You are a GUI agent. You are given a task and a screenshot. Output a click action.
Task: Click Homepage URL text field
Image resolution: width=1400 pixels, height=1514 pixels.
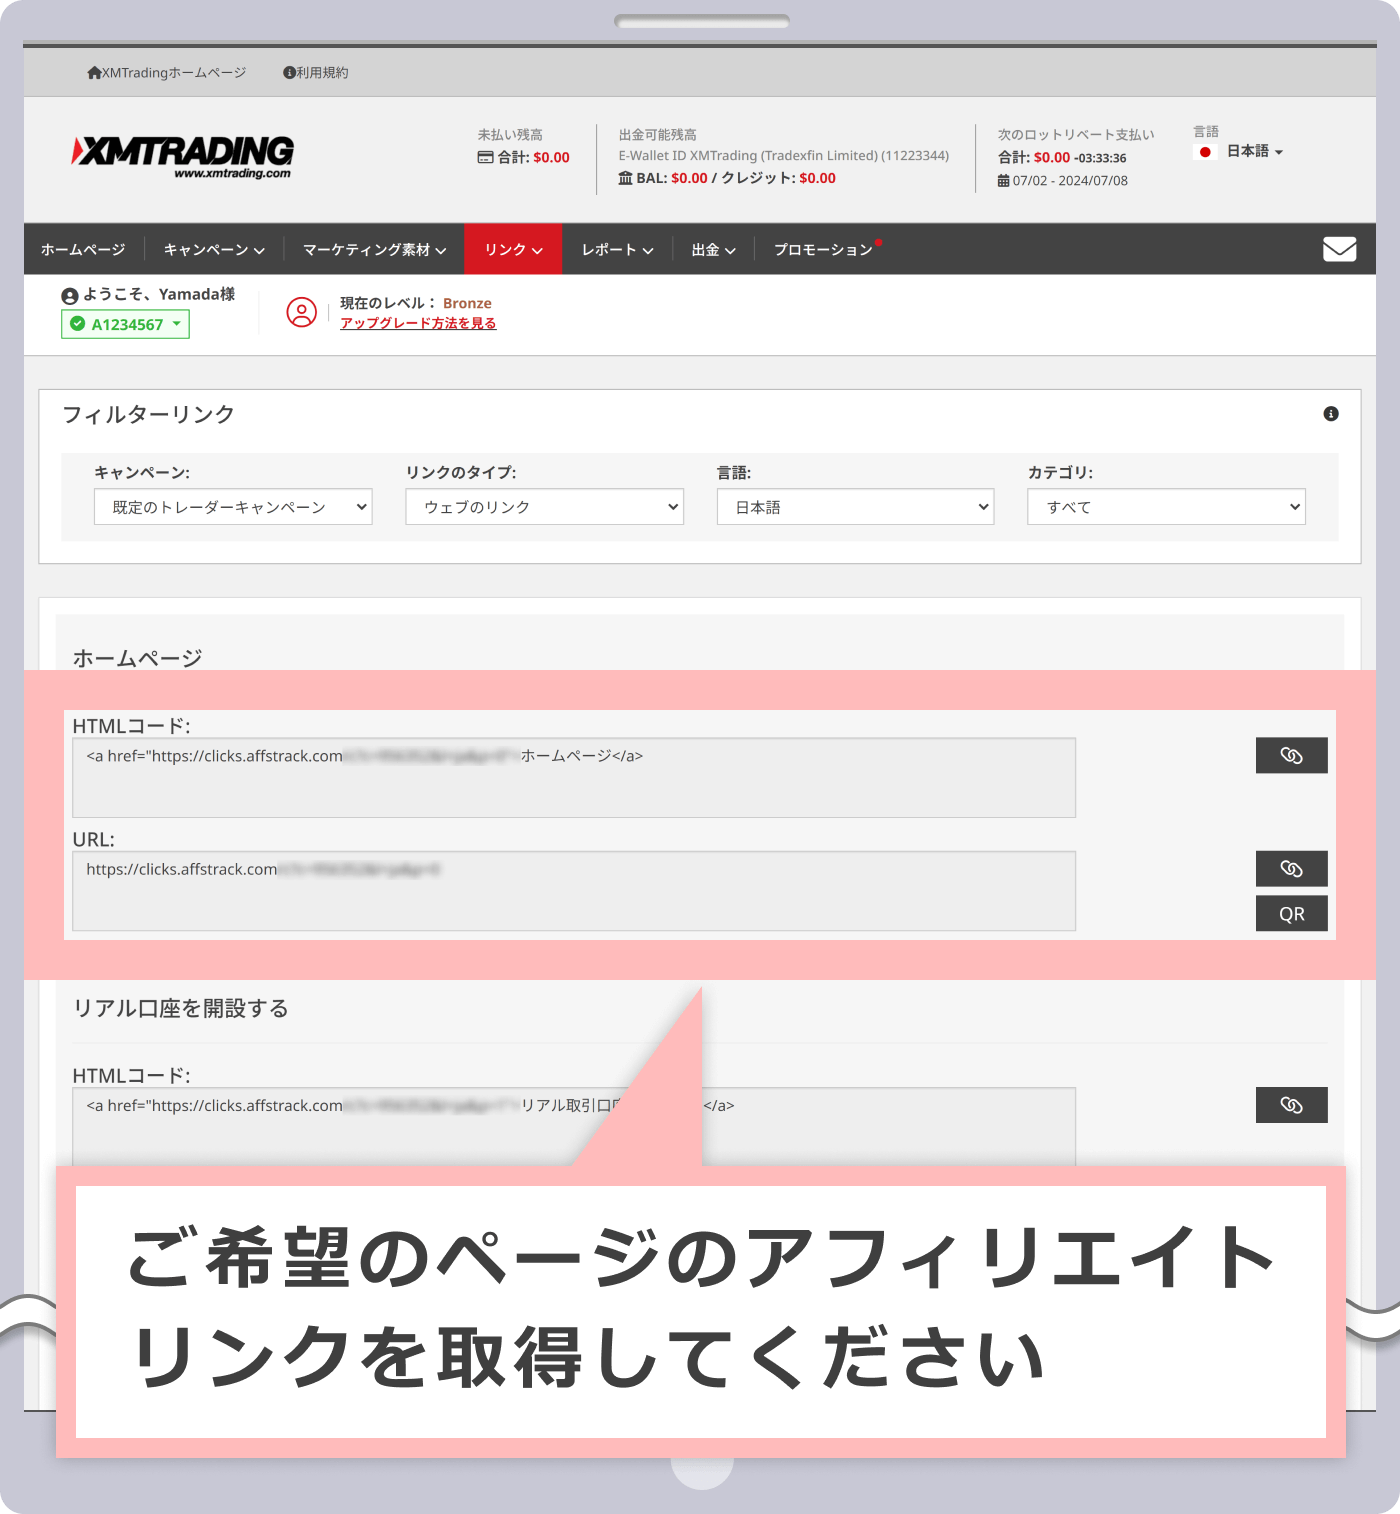click(x=574, y=891)
